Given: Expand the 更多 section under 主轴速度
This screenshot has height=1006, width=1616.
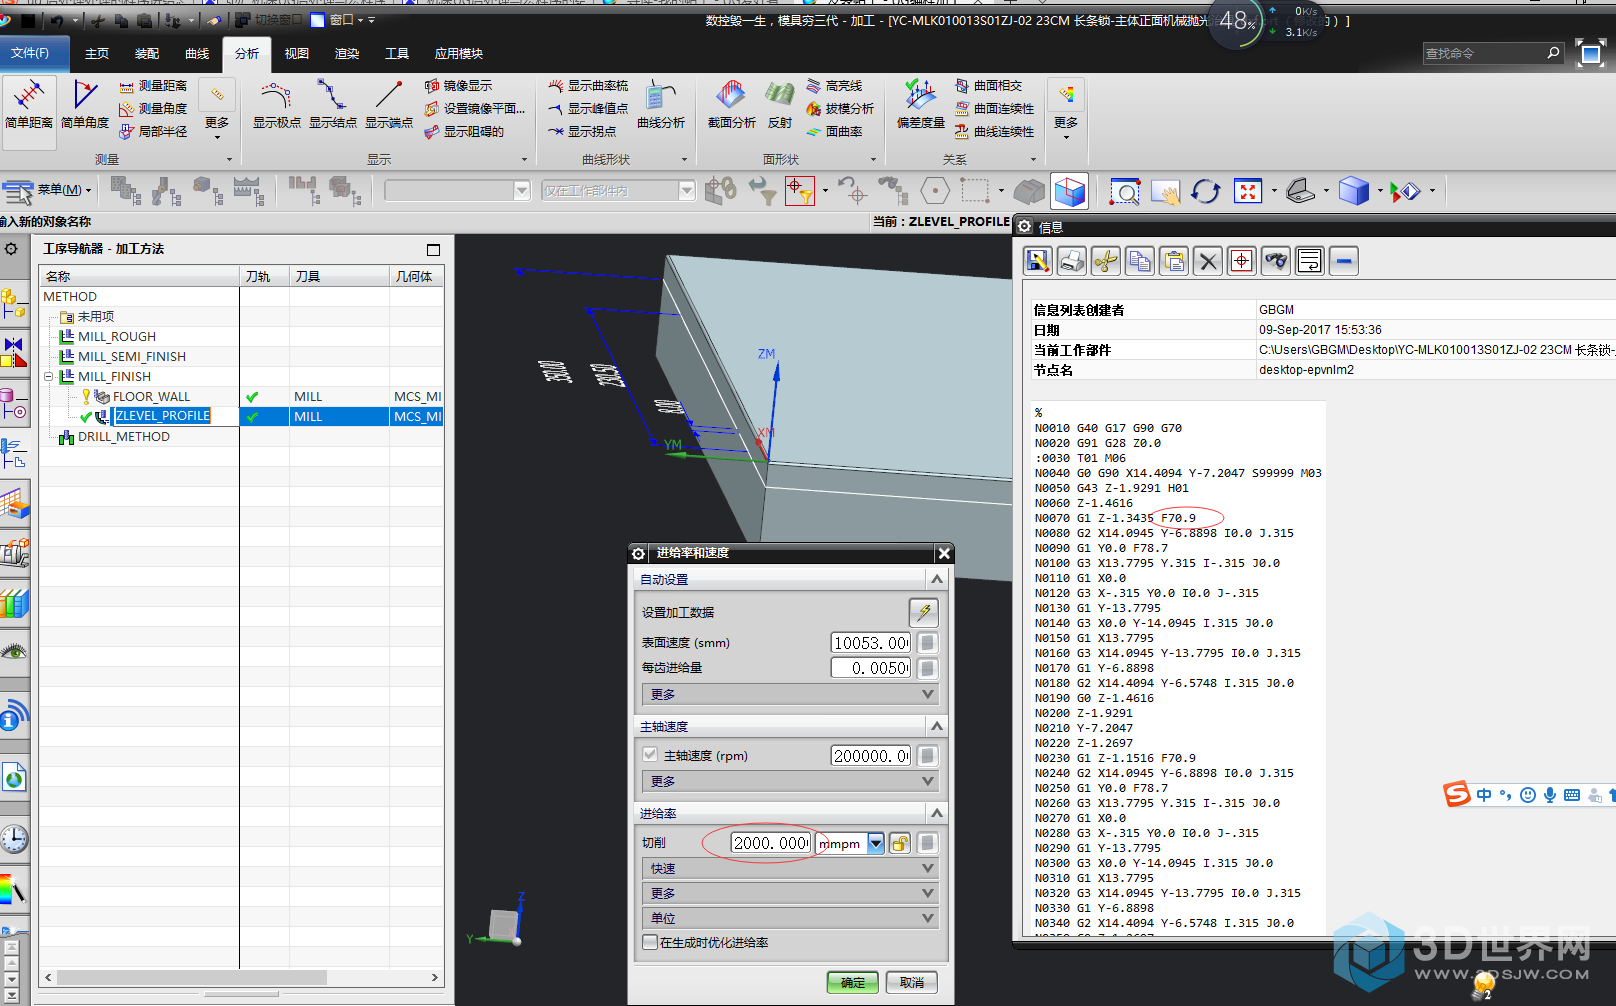Looking at the screenshot, I should point(788,781).
